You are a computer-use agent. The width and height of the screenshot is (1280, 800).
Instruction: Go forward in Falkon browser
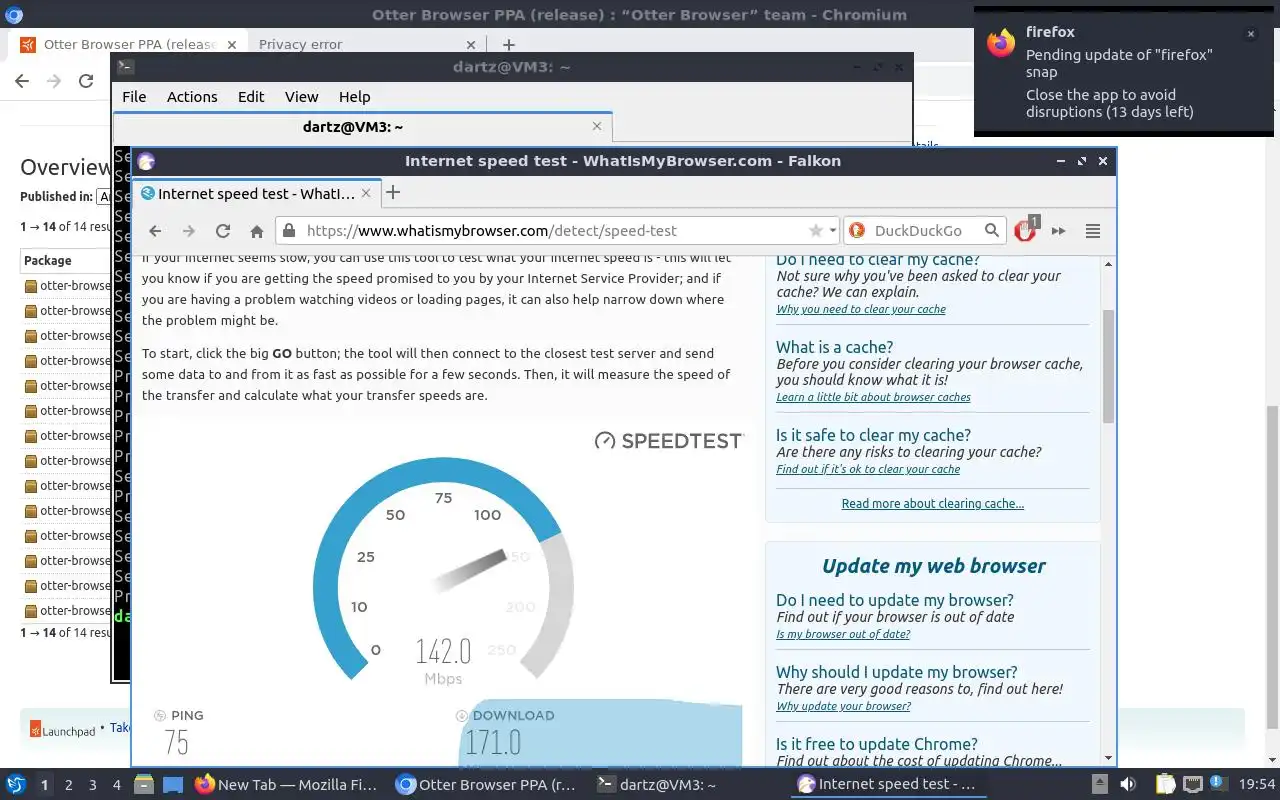[x=188, y=231]
